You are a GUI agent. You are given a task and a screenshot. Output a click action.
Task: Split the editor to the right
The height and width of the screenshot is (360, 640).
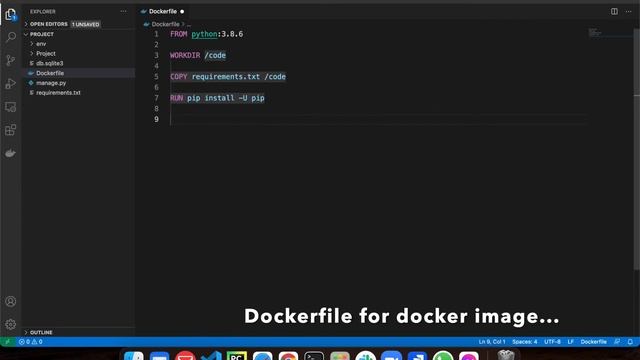[614, 11]
